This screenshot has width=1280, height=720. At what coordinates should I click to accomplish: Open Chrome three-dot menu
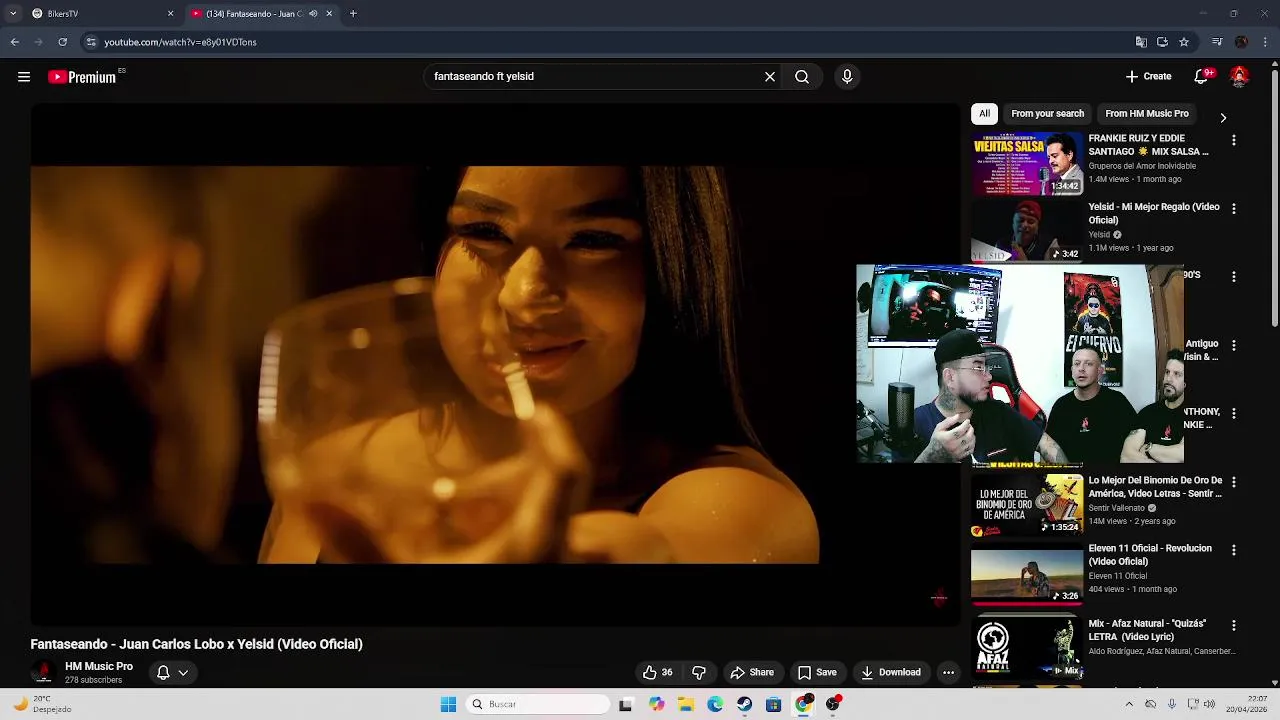[x=1266, y=42]
